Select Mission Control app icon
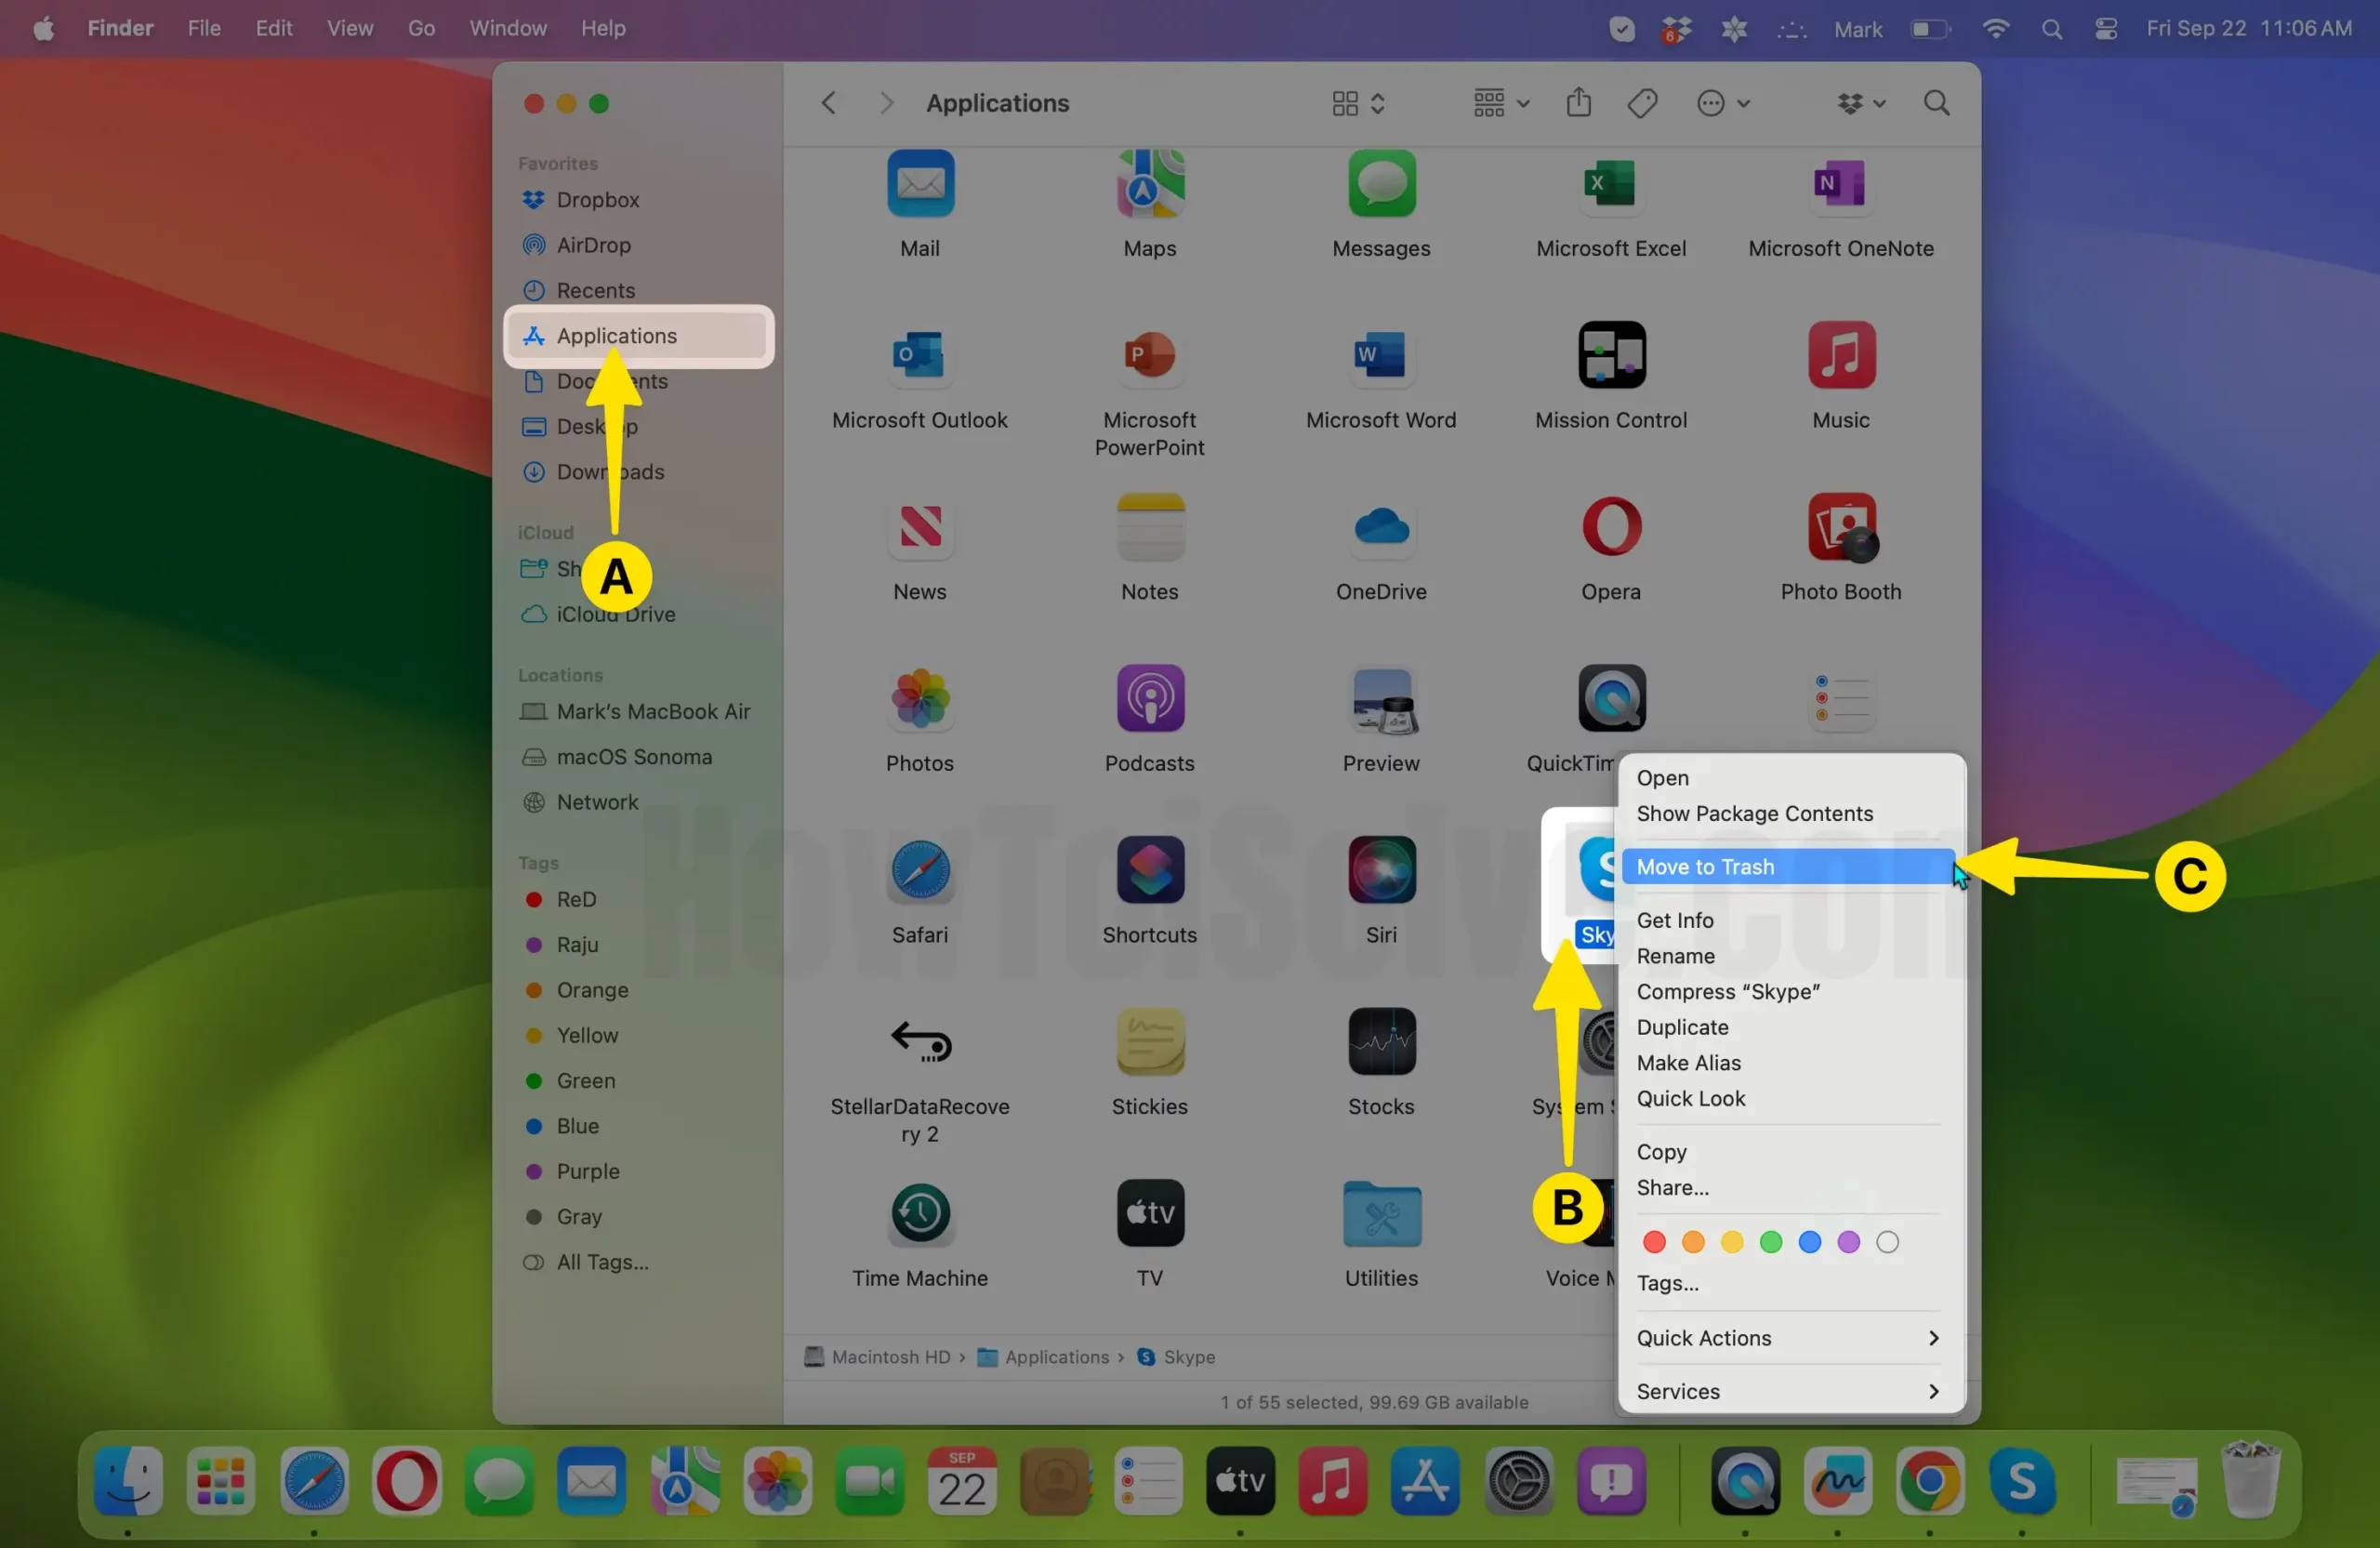 pyautogui.click(x=1611, y=355)
